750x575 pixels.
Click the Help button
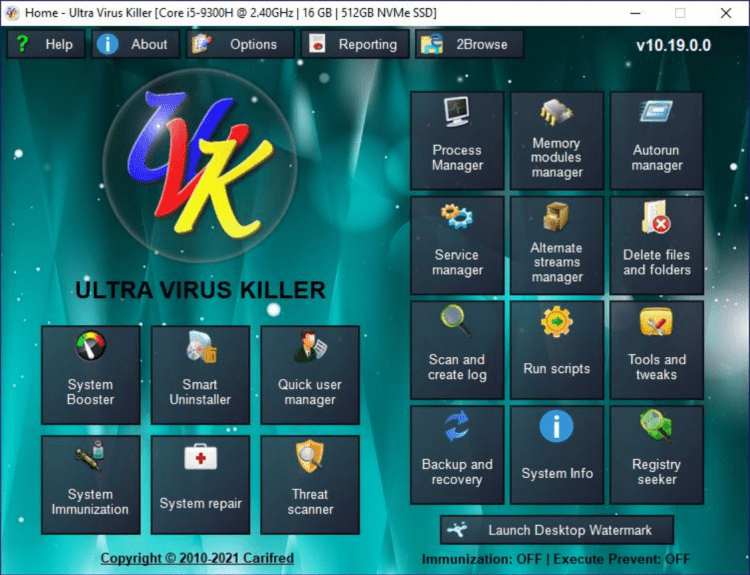tap(46, 44)
